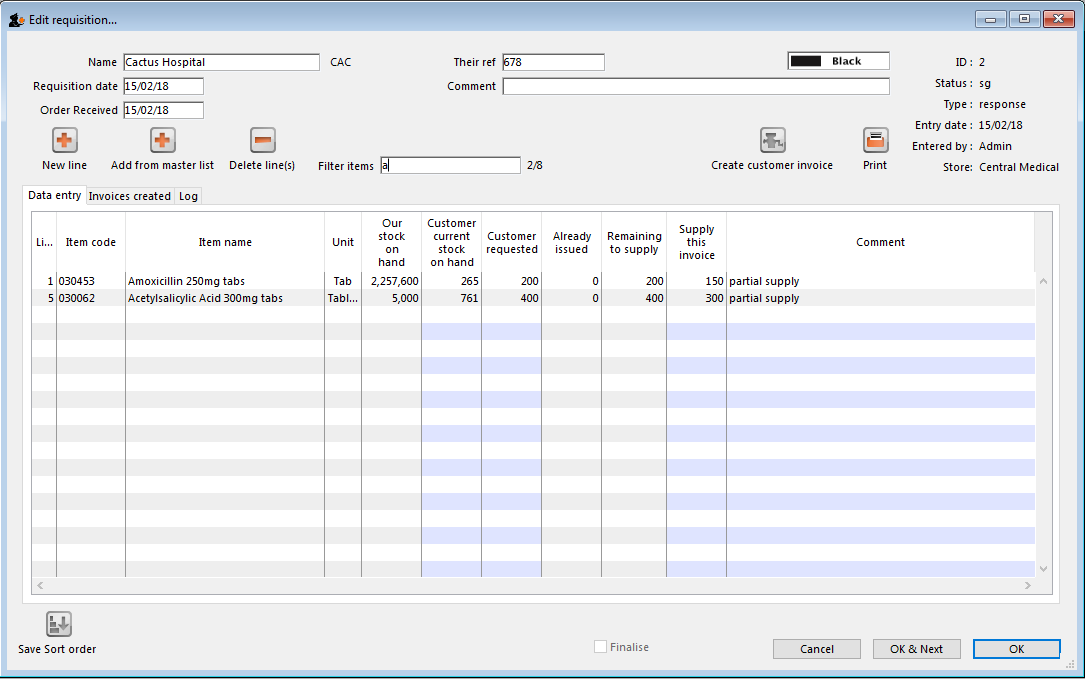Click customer stock value 265

pyautogui.click(x=469, y=281)
